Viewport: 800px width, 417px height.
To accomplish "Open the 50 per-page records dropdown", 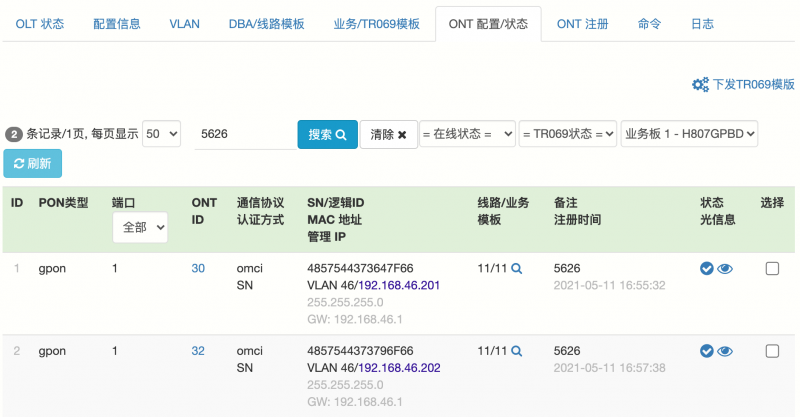I will 161,134.
